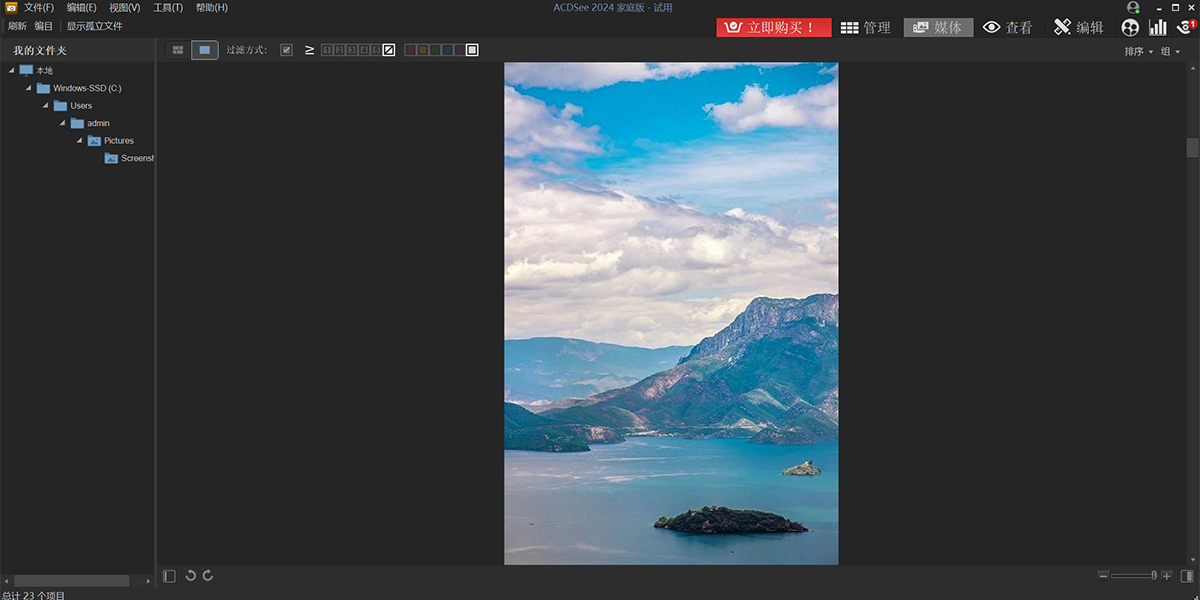
Task: Rotate the image right
Action: (x=208, y=576)
